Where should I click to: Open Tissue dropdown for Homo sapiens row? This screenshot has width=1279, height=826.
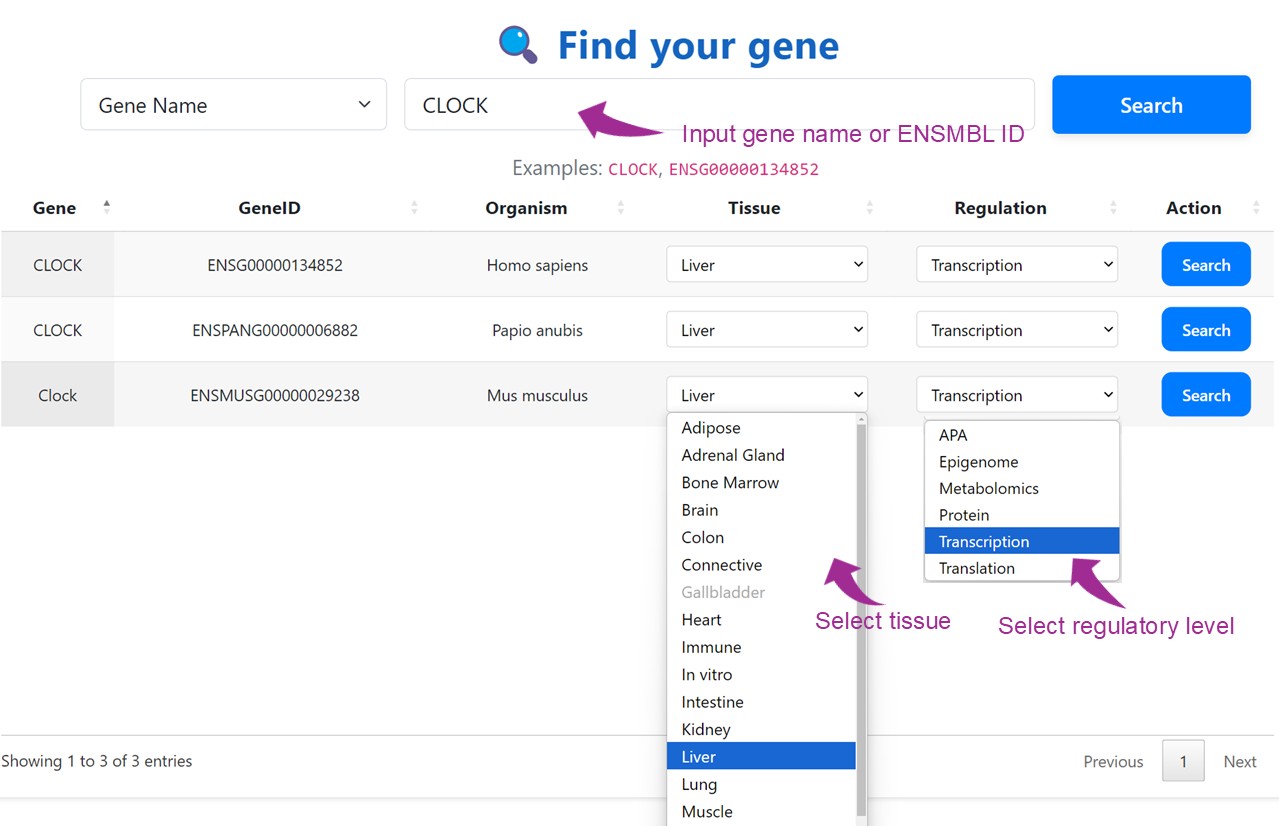tap(766, 265)
